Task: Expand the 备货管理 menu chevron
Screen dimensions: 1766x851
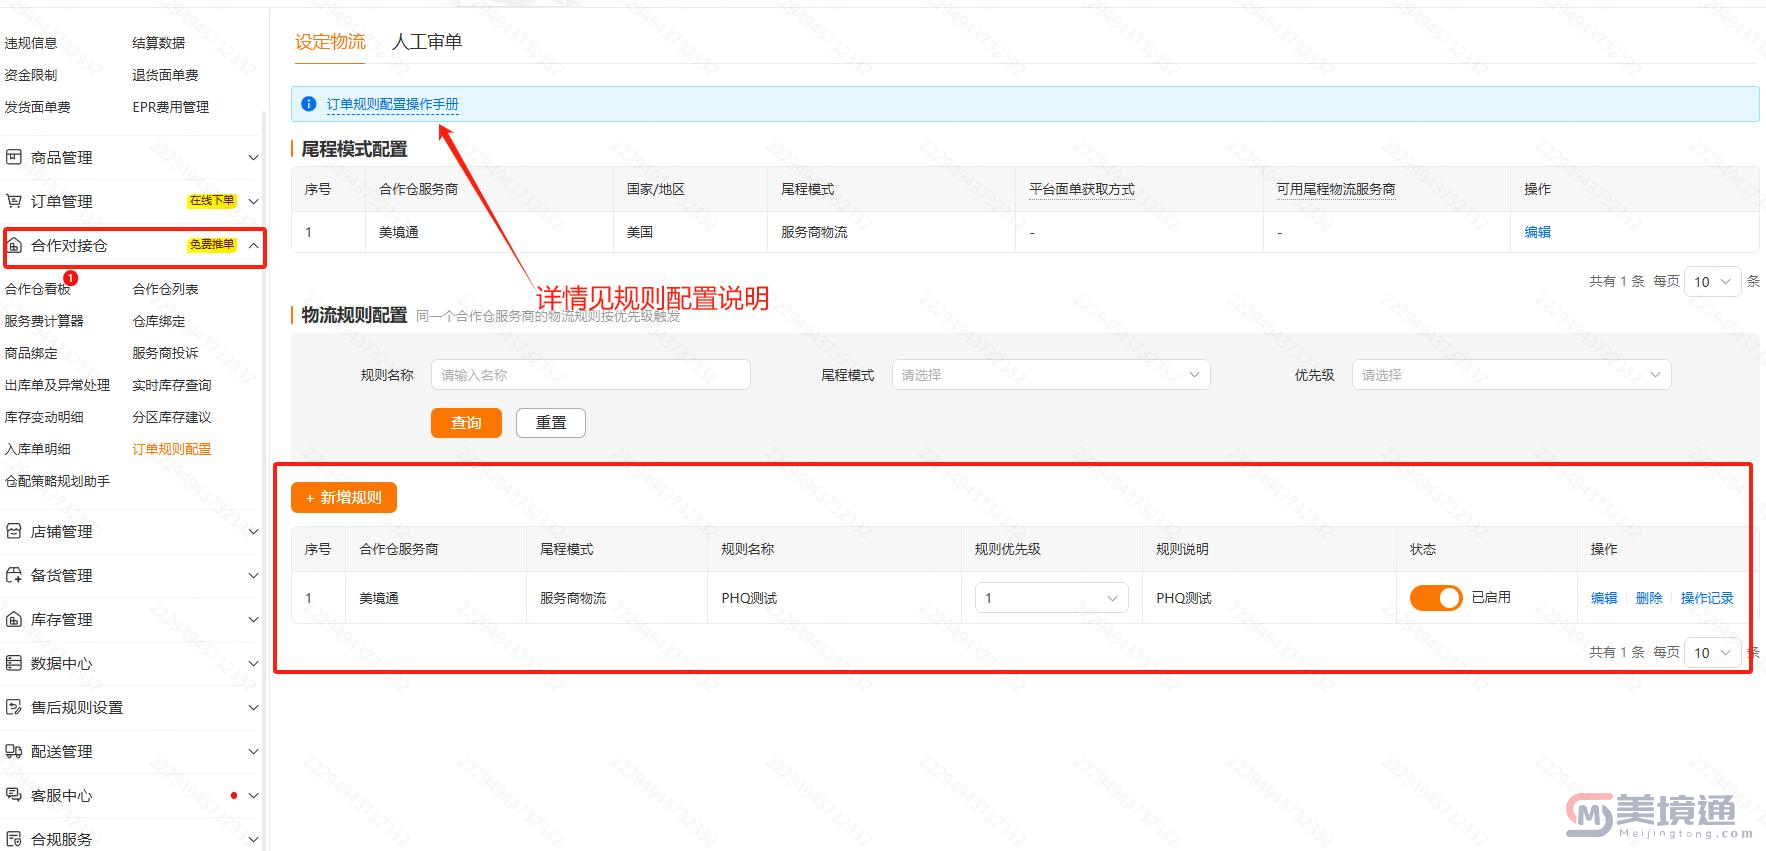Action: click(x=253, y=576)
